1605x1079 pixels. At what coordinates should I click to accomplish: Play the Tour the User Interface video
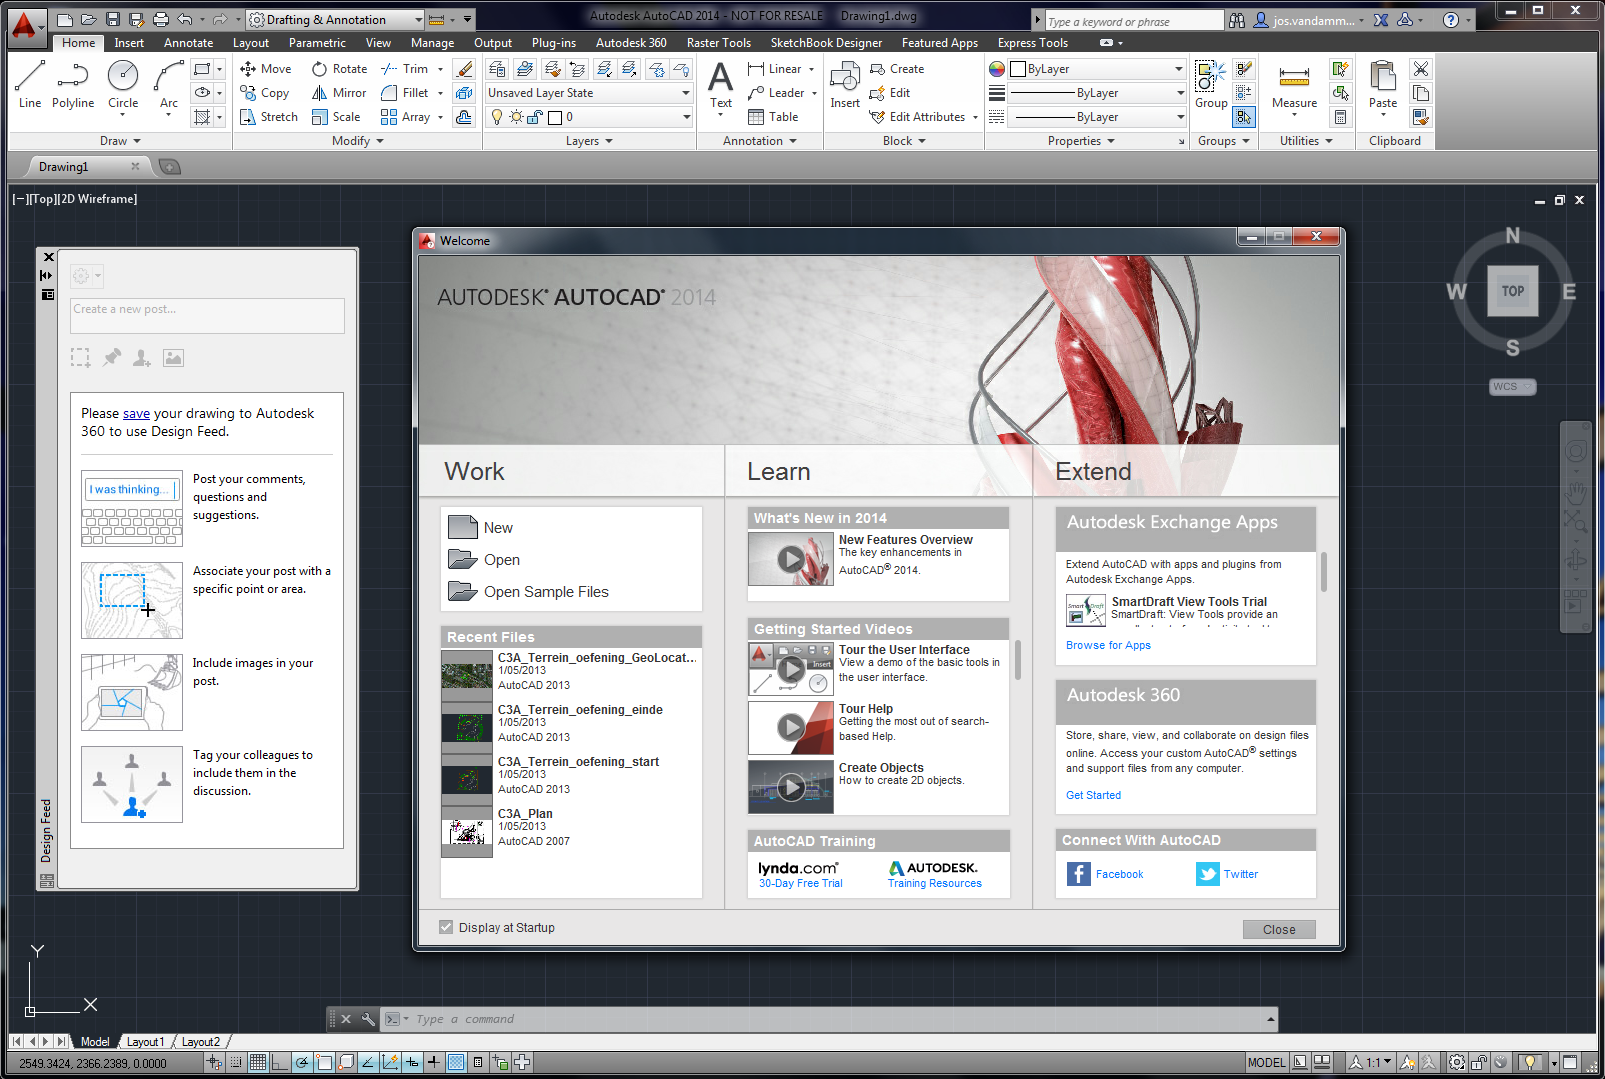tap(791, 669)
